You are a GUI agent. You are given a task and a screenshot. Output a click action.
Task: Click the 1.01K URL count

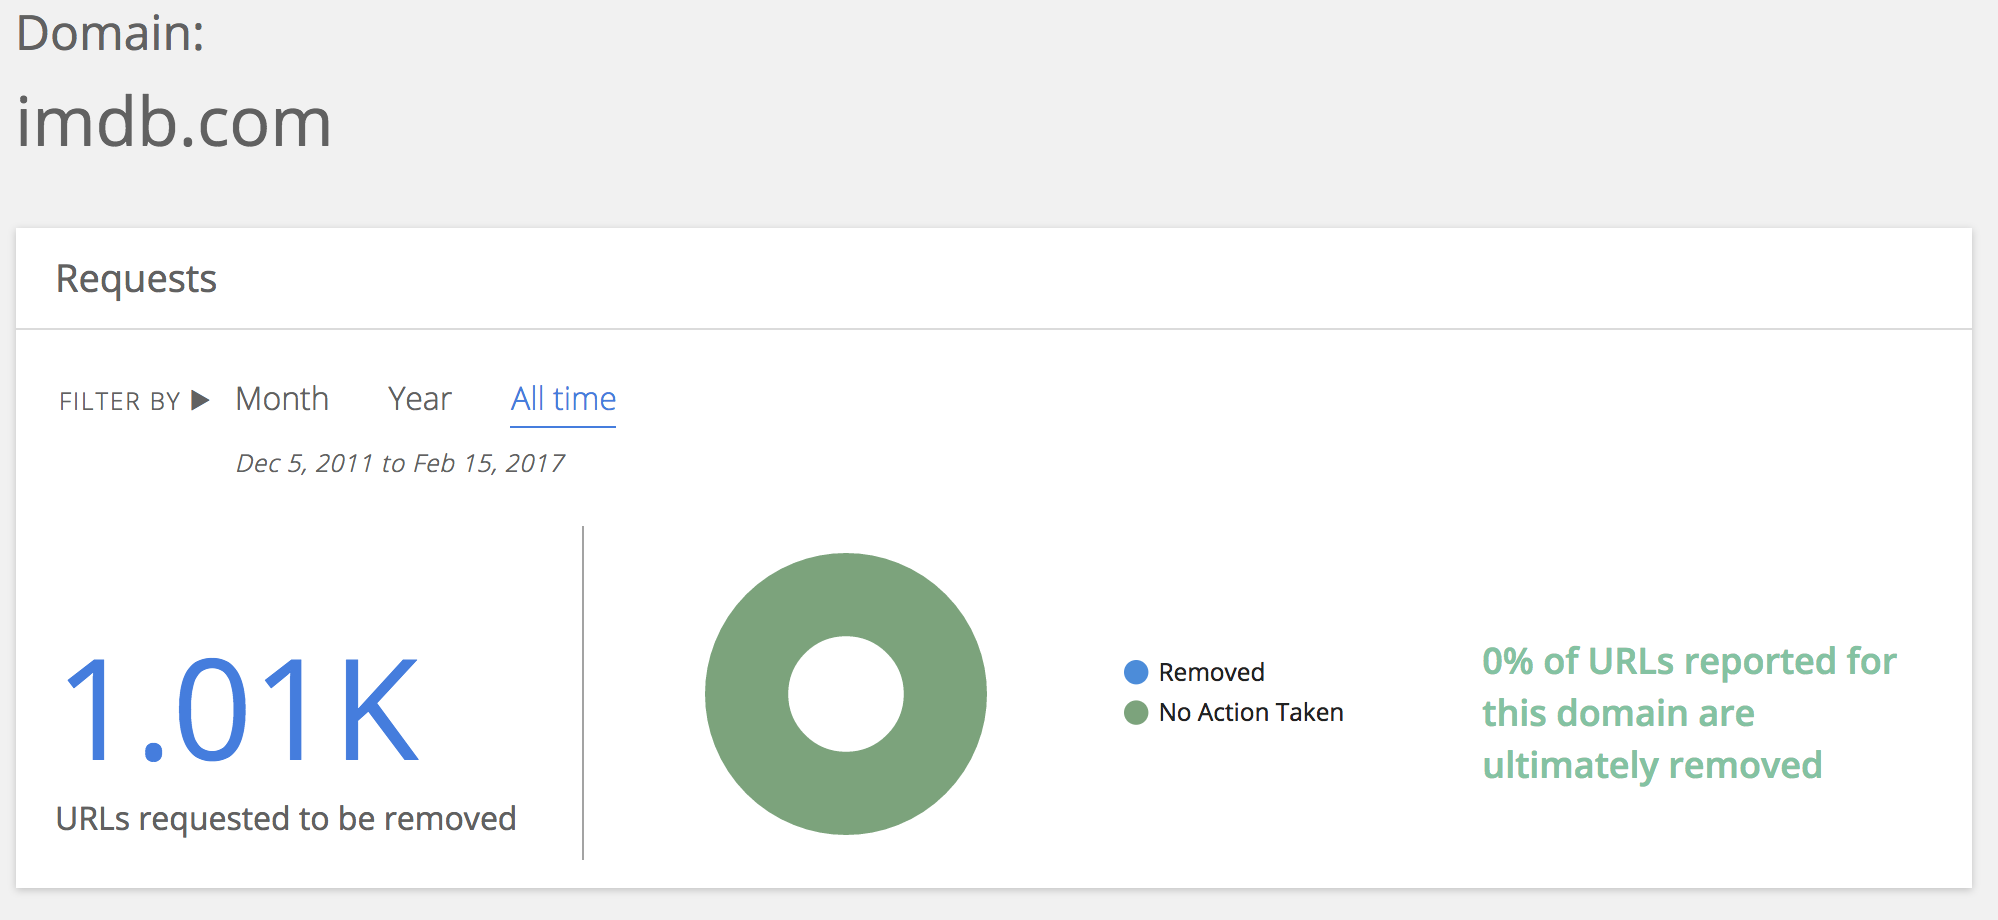[x=240, y=710]
